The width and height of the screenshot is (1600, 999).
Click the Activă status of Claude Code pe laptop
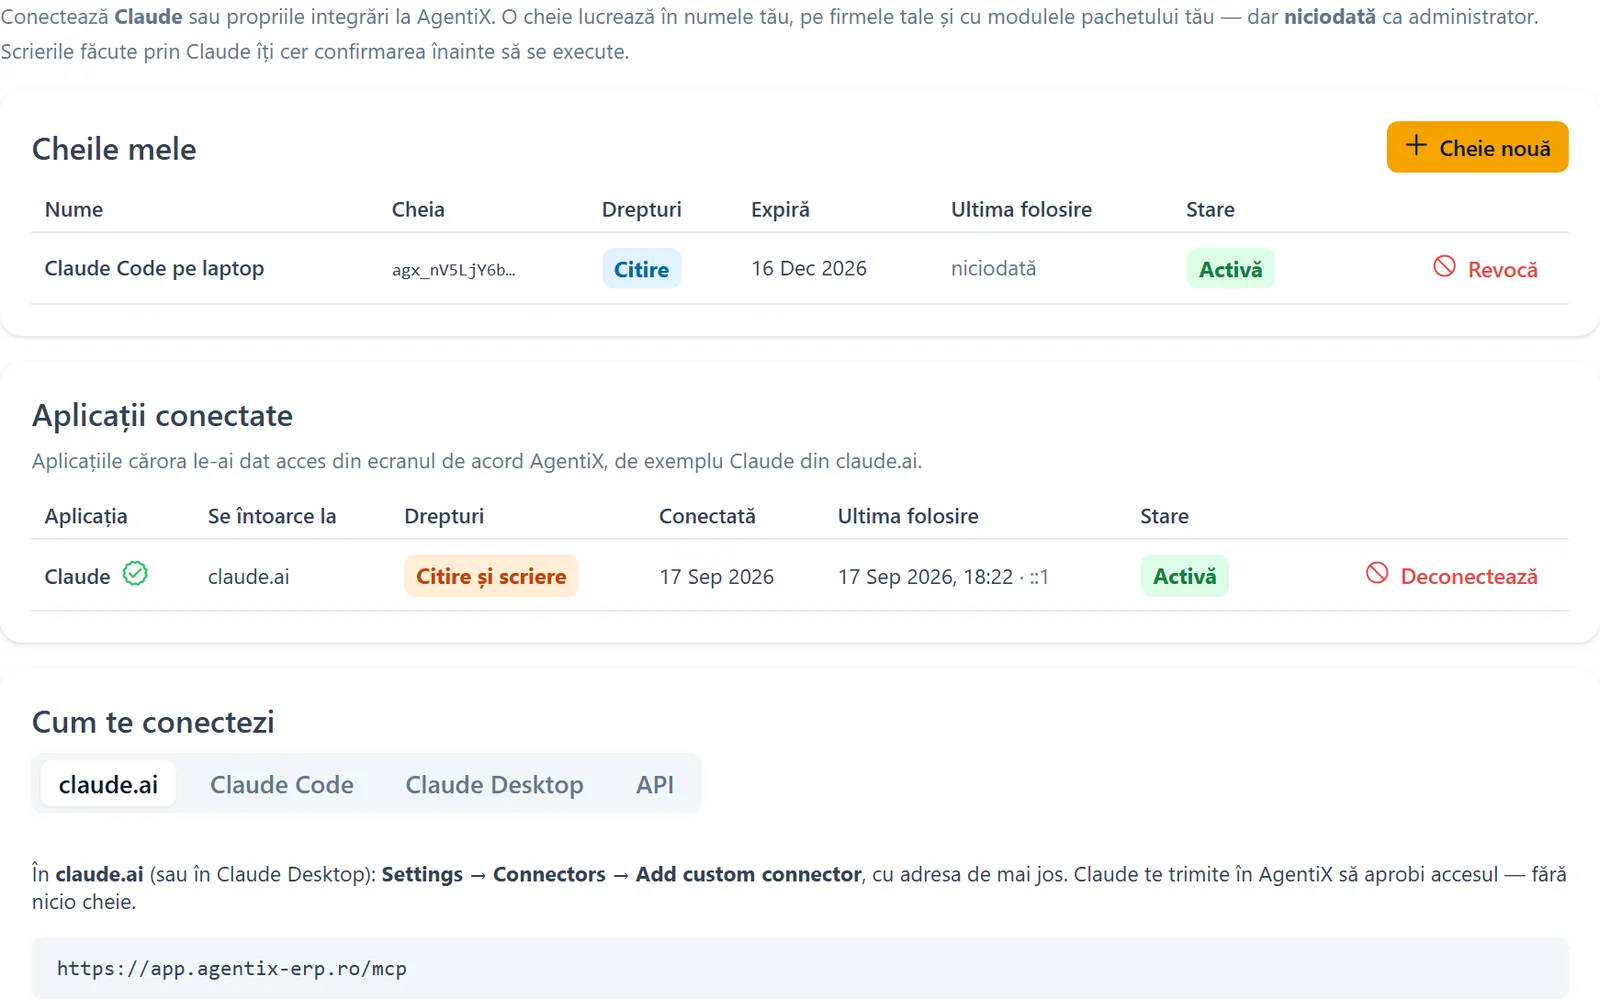tap(1230, 268)
